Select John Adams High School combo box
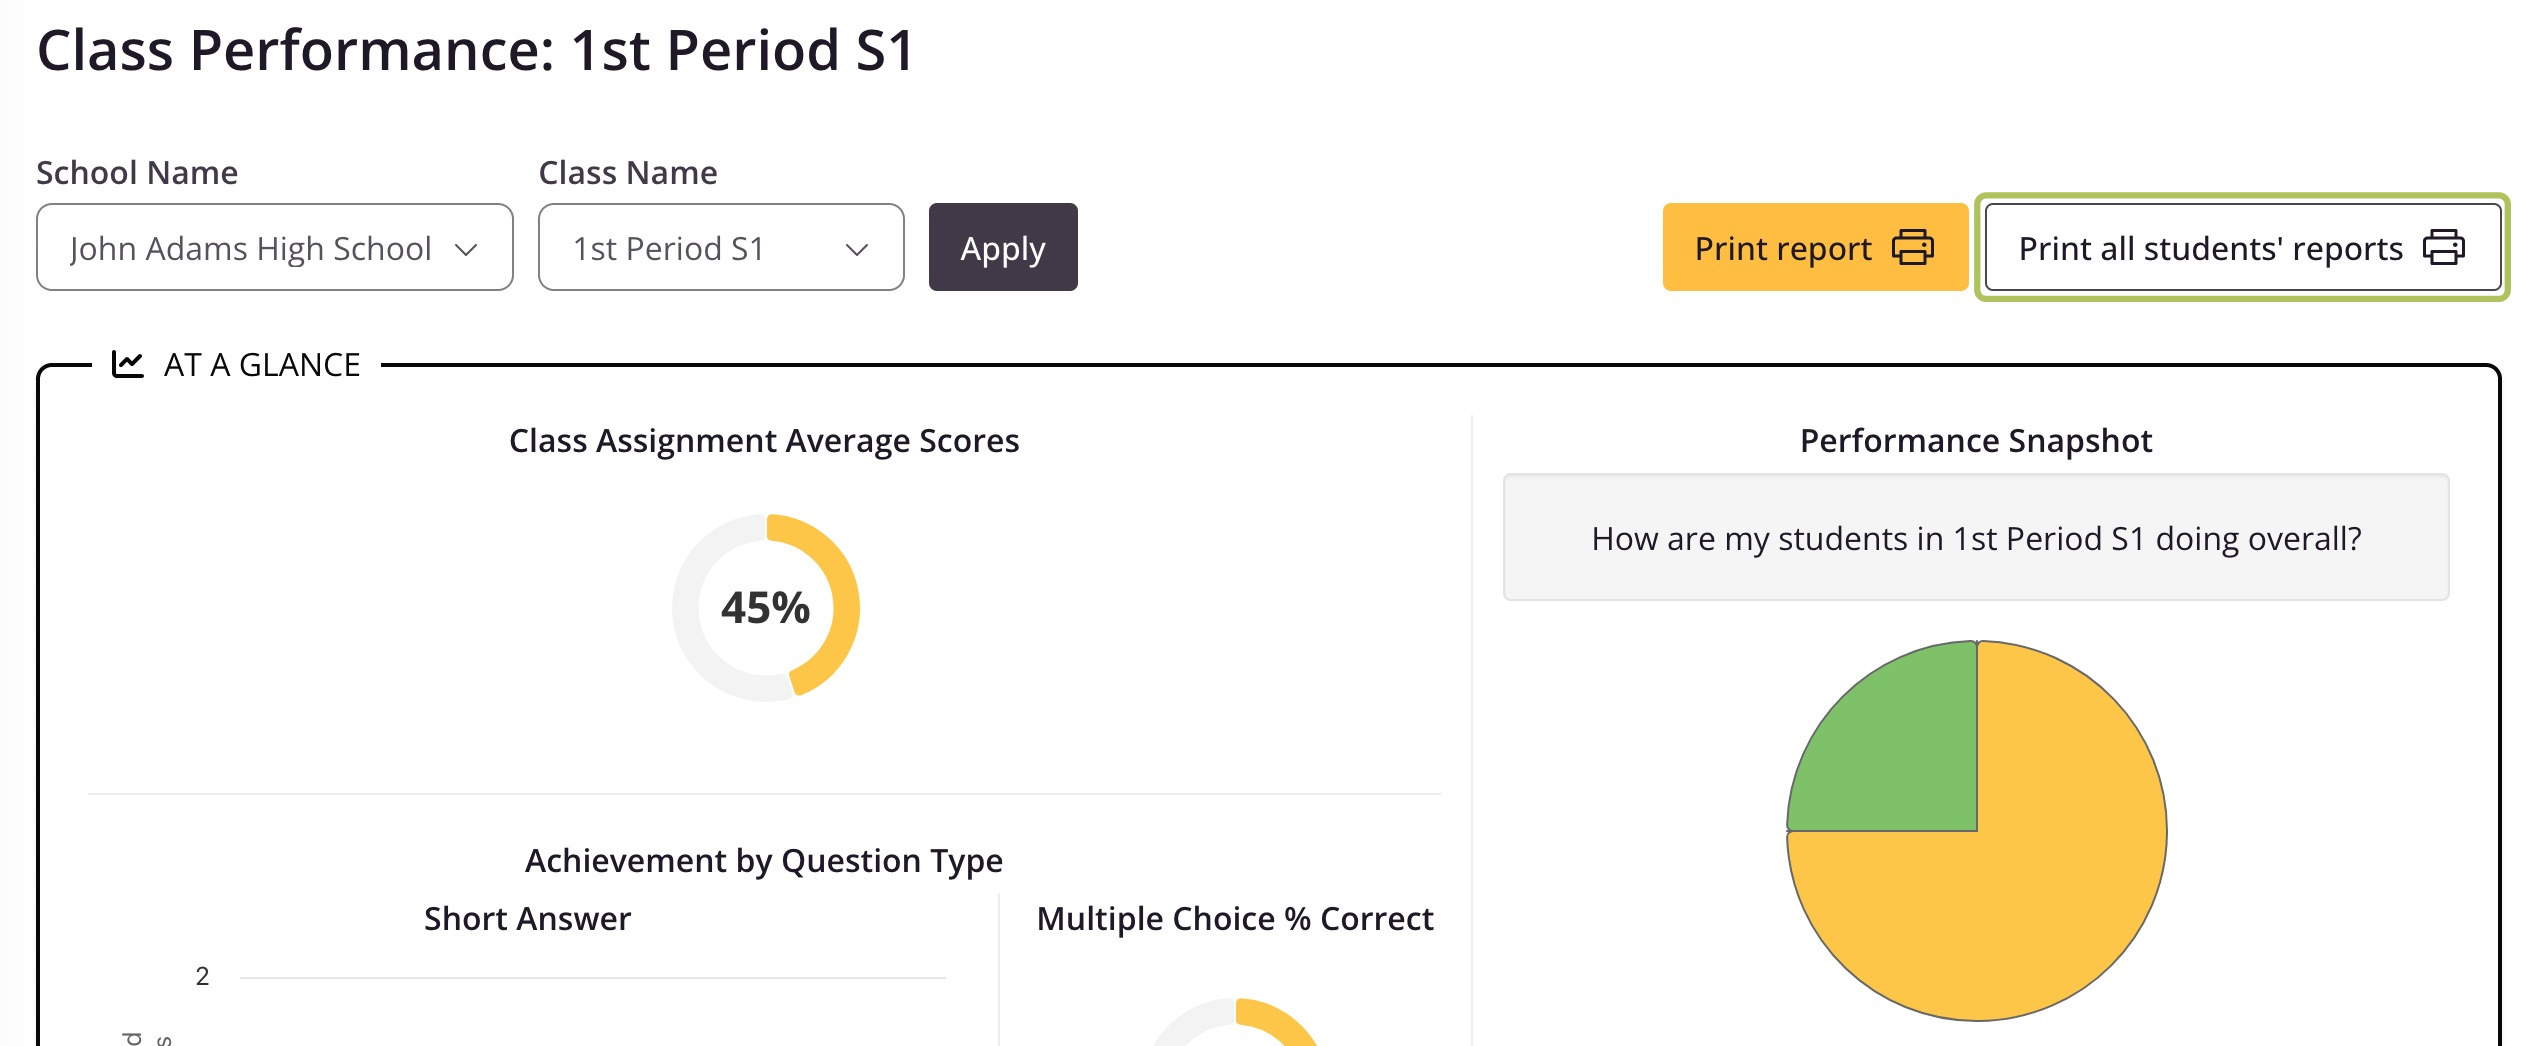The image size is (2530, 1046). [x=275, y=247]
